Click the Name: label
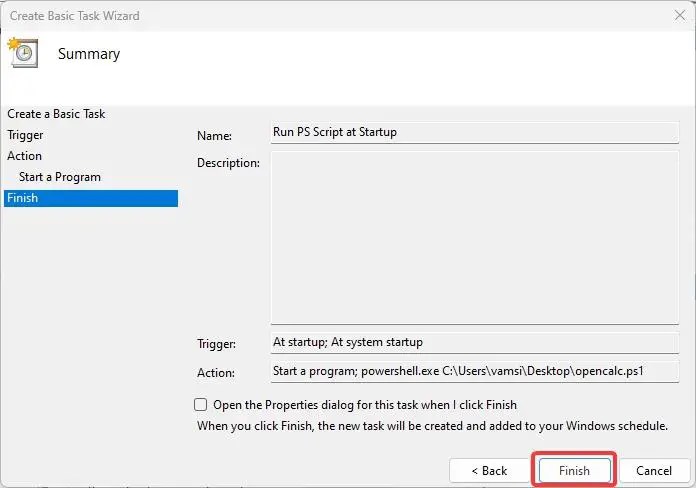 [214, 135]
